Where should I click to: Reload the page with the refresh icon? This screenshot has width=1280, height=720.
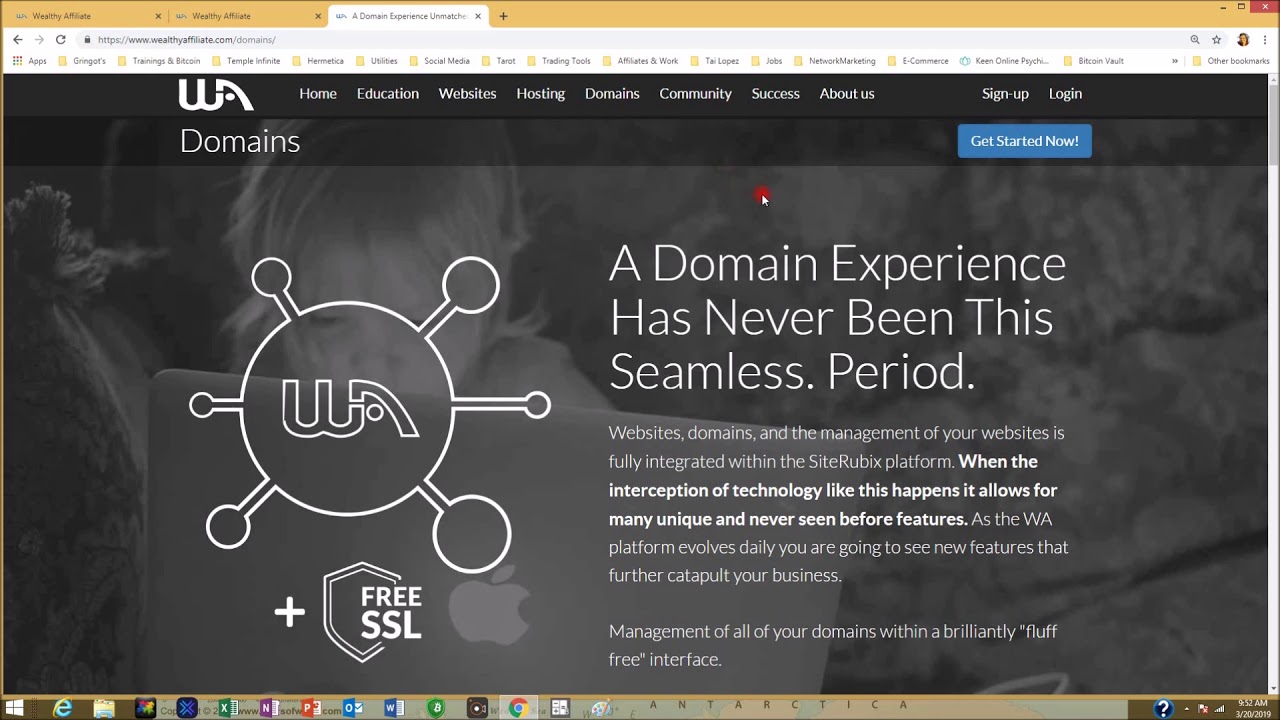tap(61, 40)
